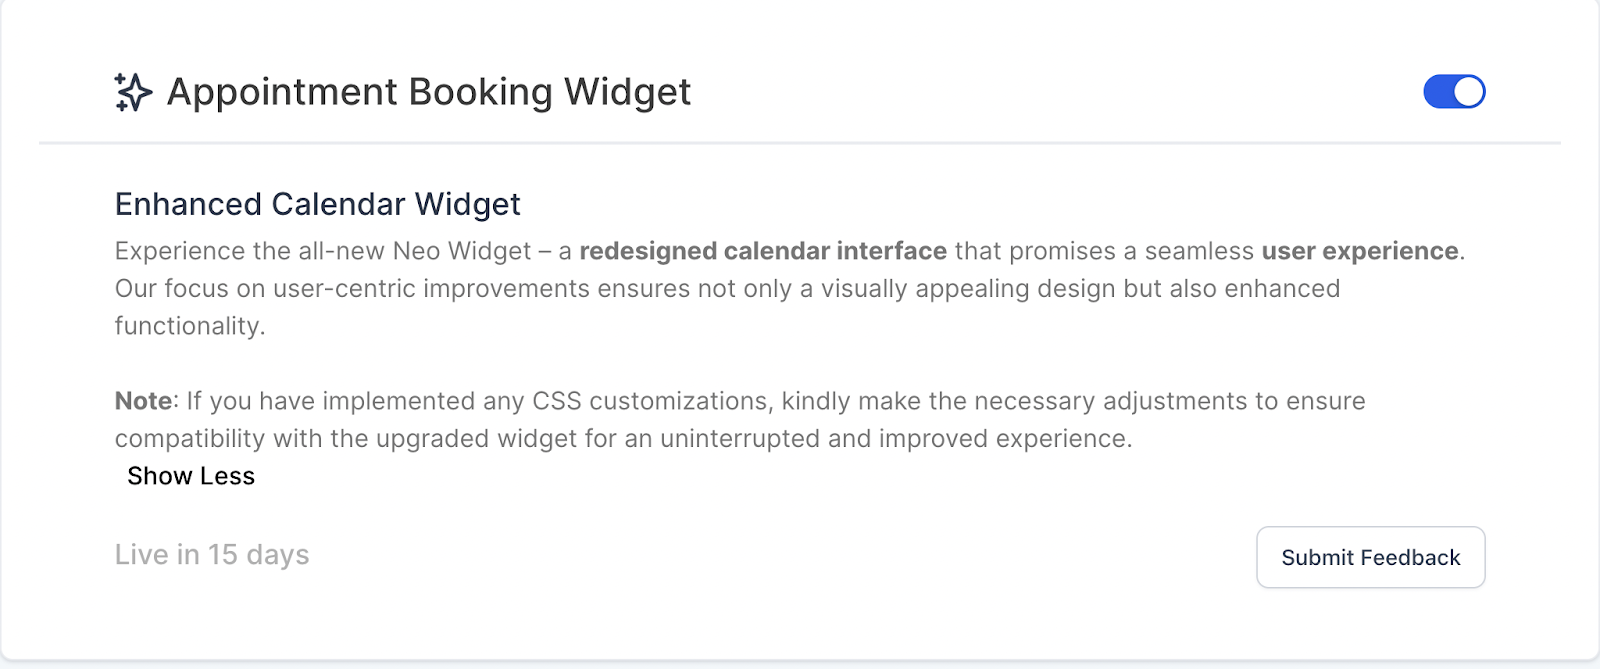Click the bold text redesigned calendar interface

763,251
